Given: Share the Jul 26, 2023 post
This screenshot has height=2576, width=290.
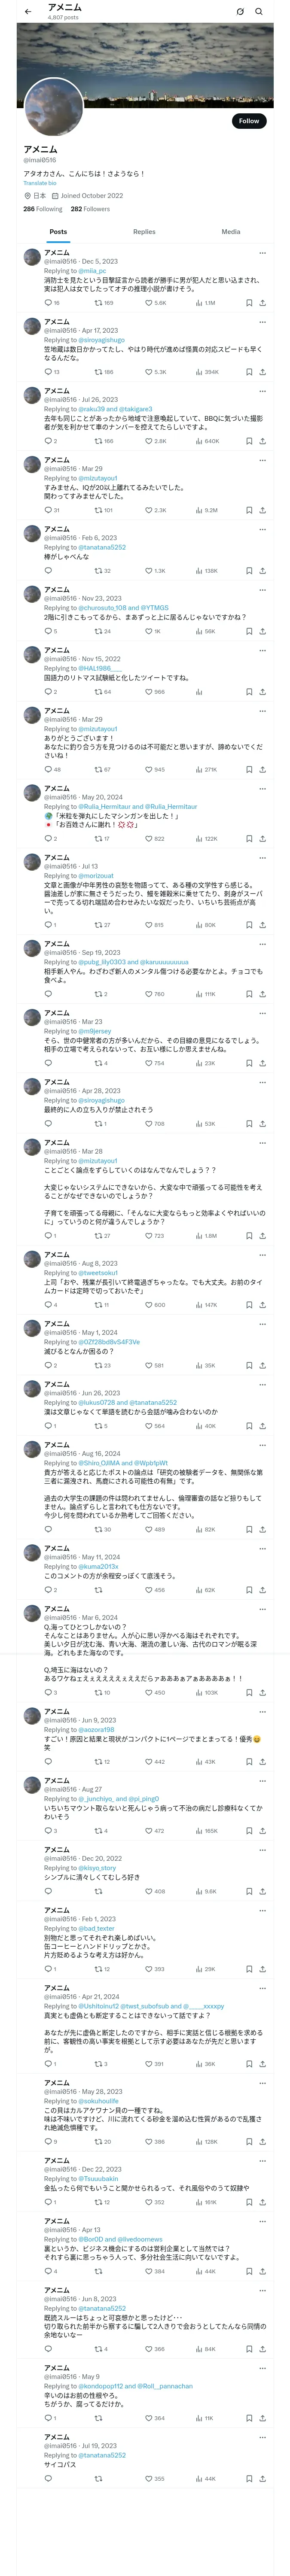Looking at the screenshot, I should pyautogui.click(x=262, y=441).
